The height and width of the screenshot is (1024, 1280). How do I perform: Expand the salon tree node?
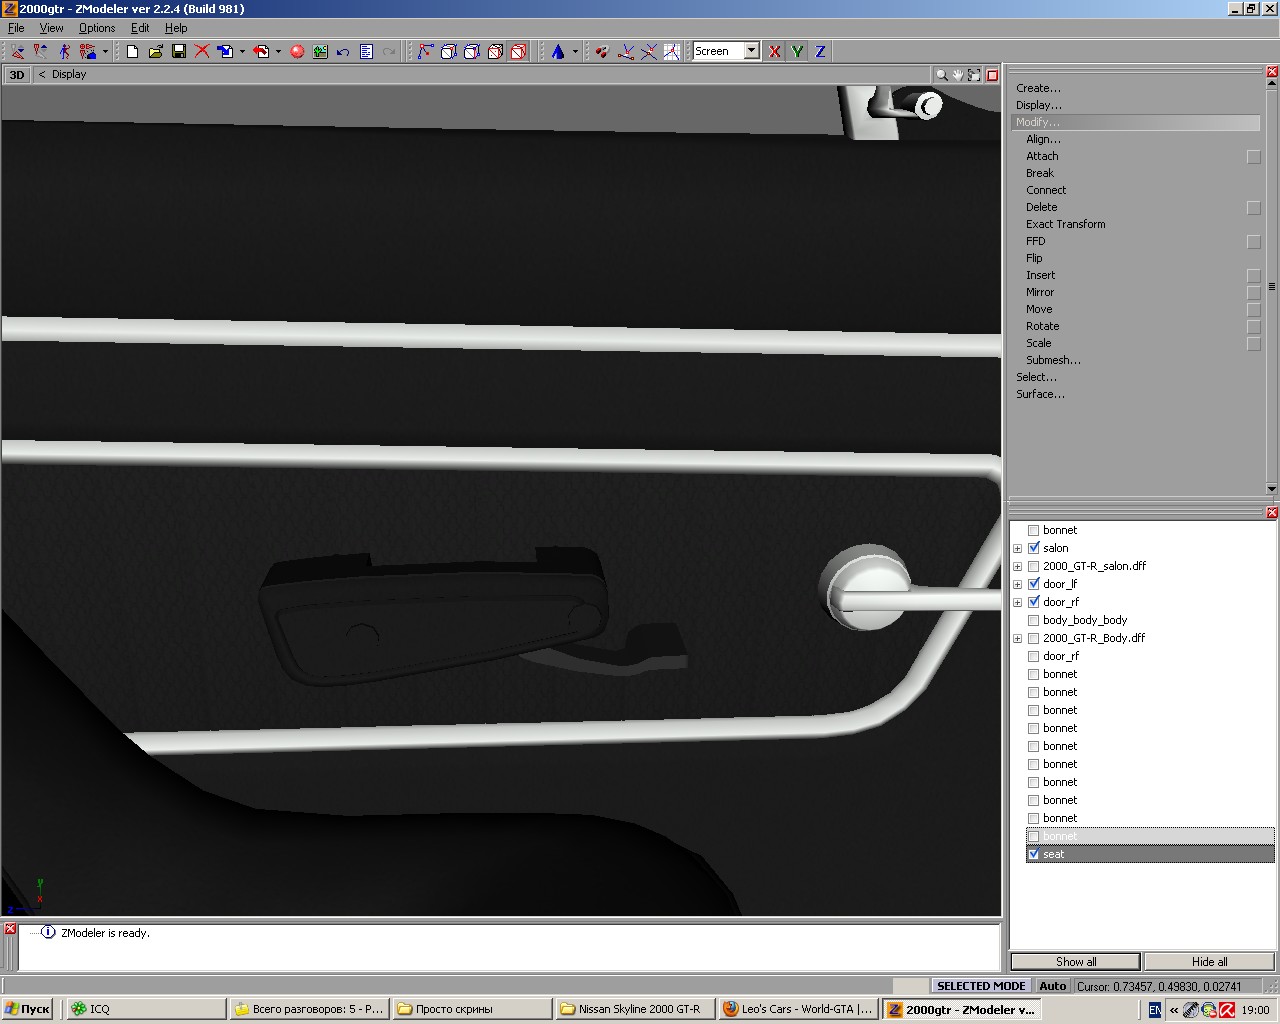tap(1018, 548)
